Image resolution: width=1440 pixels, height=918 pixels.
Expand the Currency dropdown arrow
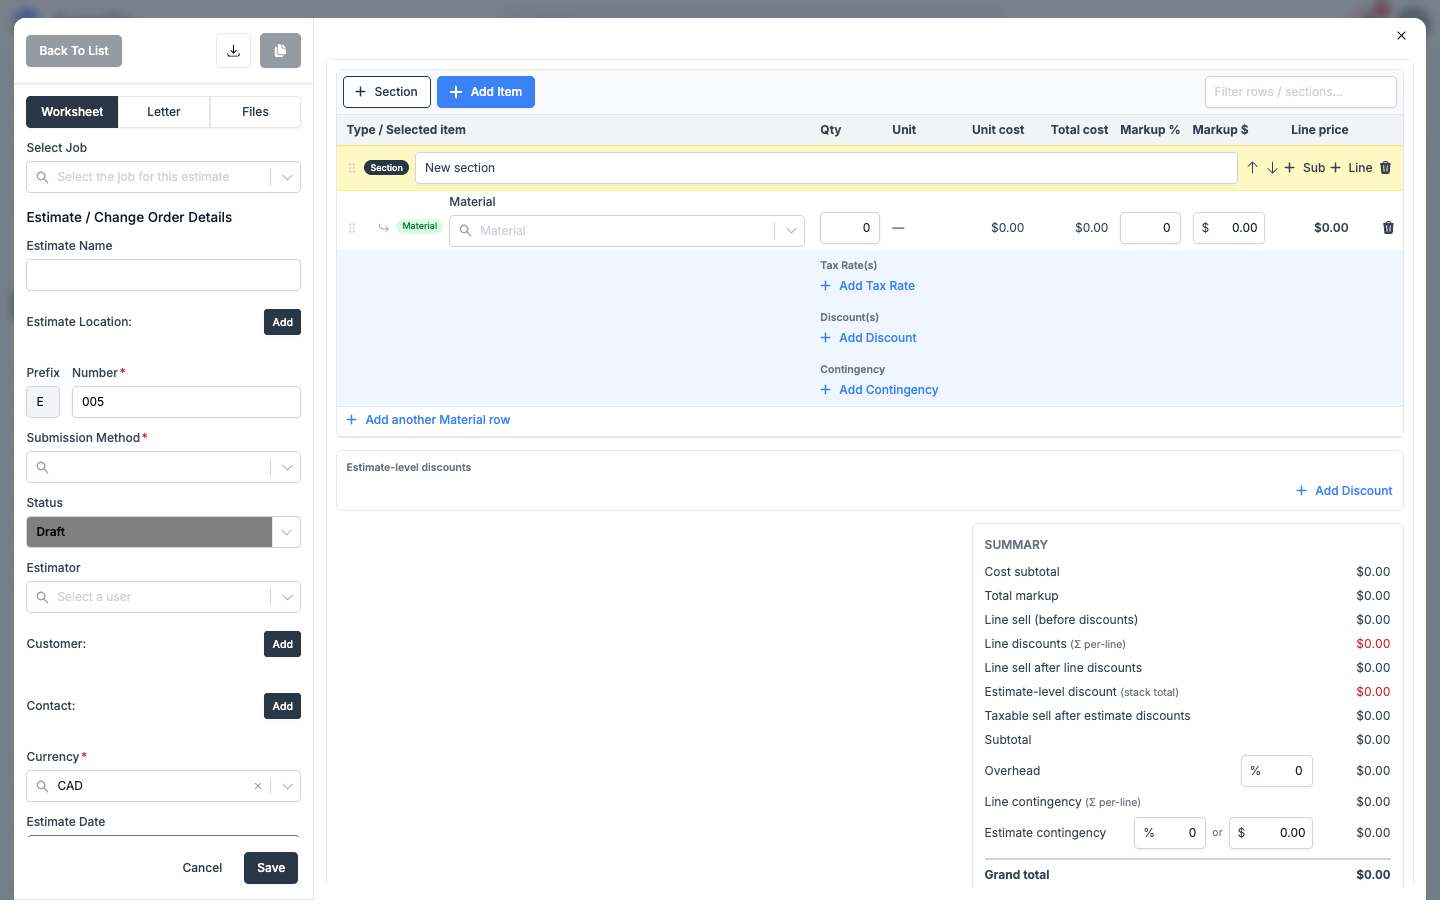[286, 786]
